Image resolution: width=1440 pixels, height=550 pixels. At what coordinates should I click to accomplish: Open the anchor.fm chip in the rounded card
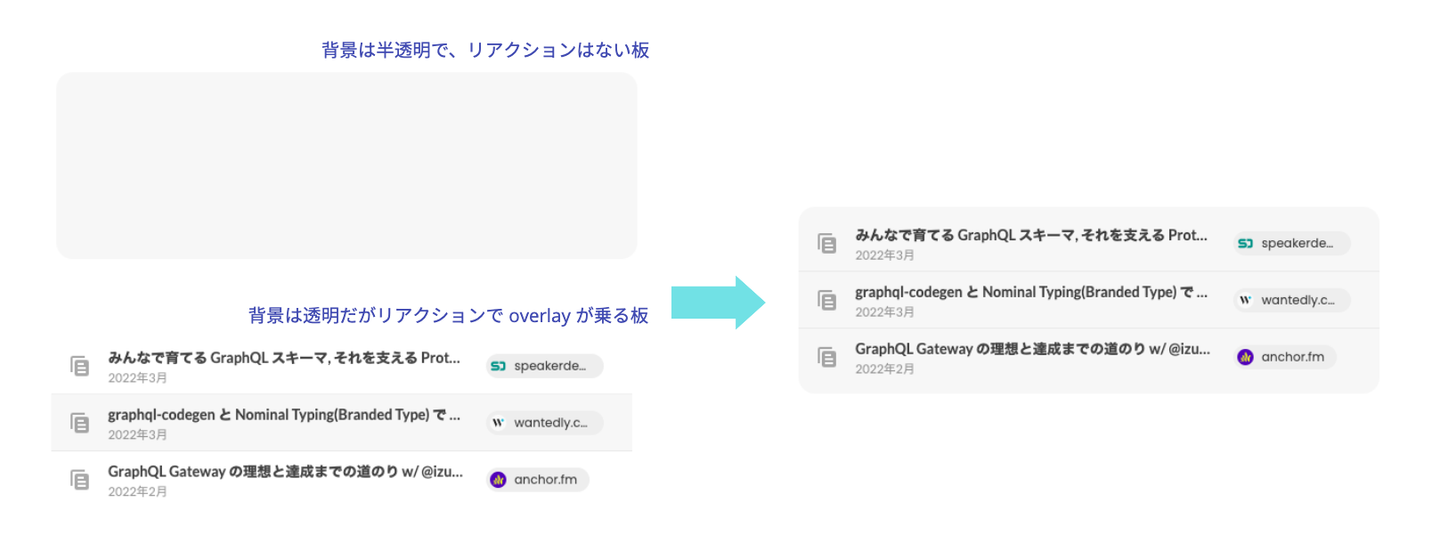(x=1284, y=357)
